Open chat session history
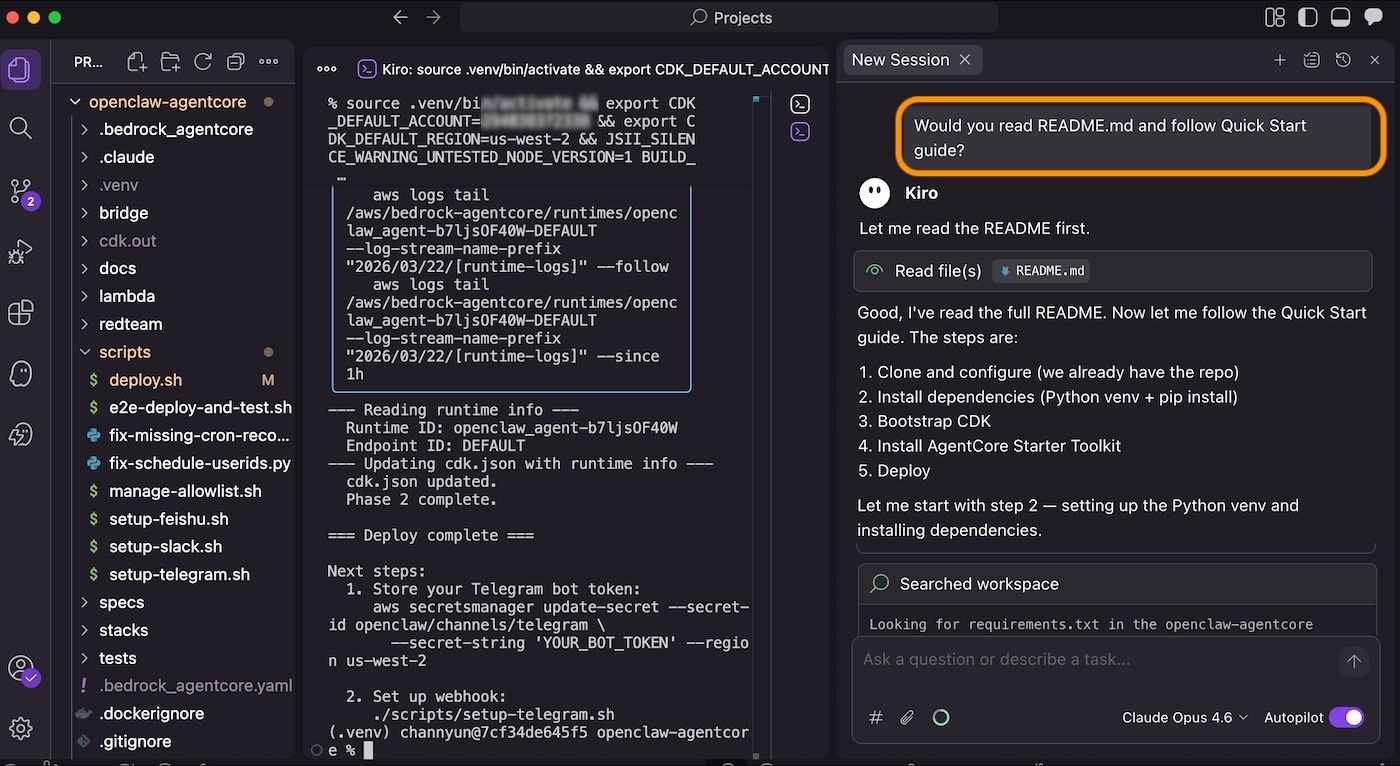The height and width of the screenshot is (766, 1400). click(x=1343, y=60)
